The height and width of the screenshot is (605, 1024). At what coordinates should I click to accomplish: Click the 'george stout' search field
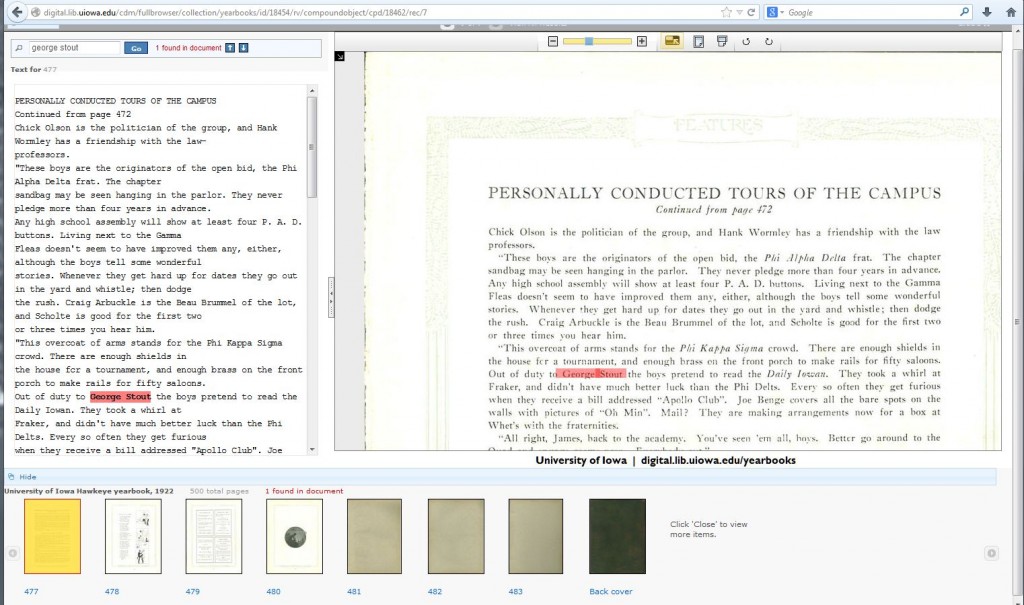pyautogui.click(x=72, y=48)
